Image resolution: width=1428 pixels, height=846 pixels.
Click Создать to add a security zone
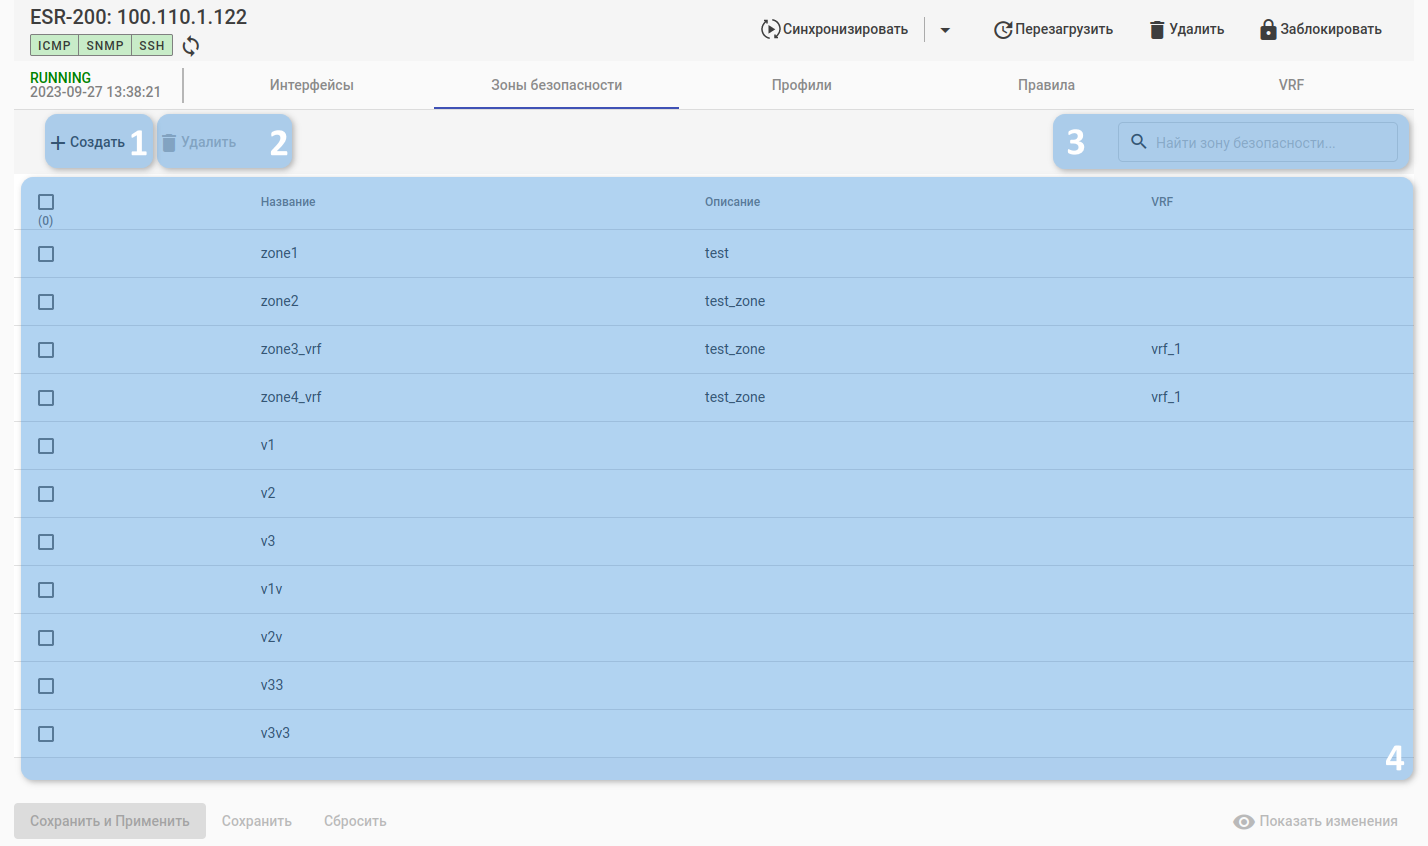coord(89,143)
